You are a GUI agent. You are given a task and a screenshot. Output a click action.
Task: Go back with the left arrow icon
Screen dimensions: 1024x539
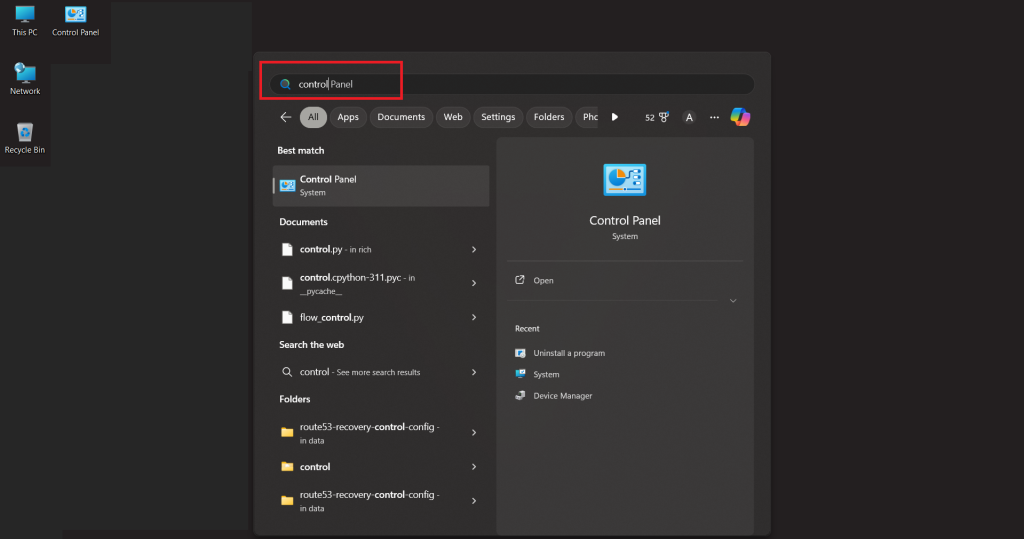tap(285, 117)
